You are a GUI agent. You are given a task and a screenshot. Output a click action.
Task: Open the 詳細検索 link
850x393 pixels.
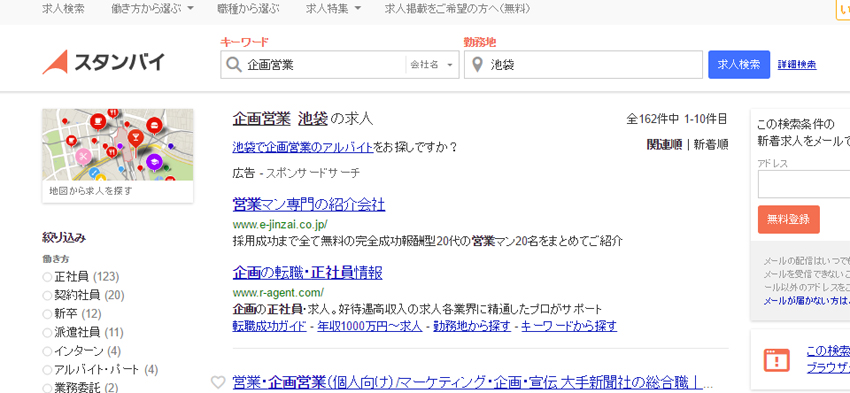pos(797,65)
